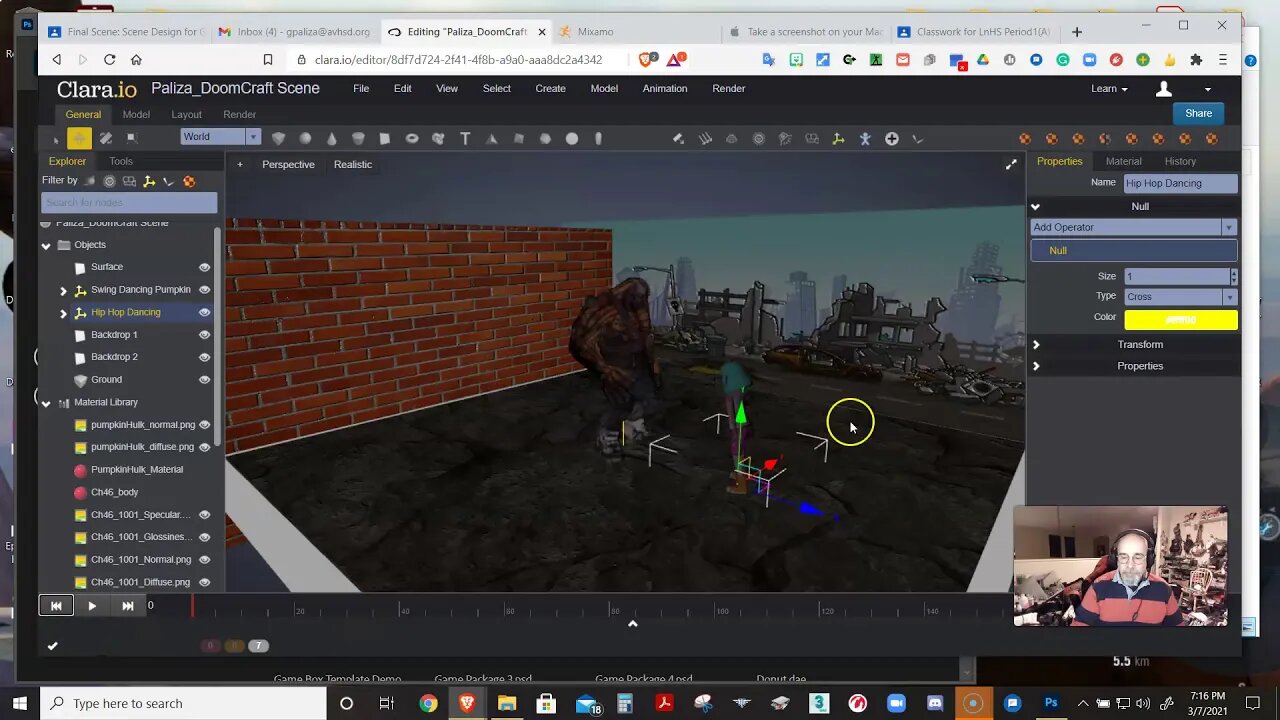This screenshot has width=1280, height=720.
Task: Toggle eye for pumpkinHulk_normal.png
Action: click(x=204, y=425)
